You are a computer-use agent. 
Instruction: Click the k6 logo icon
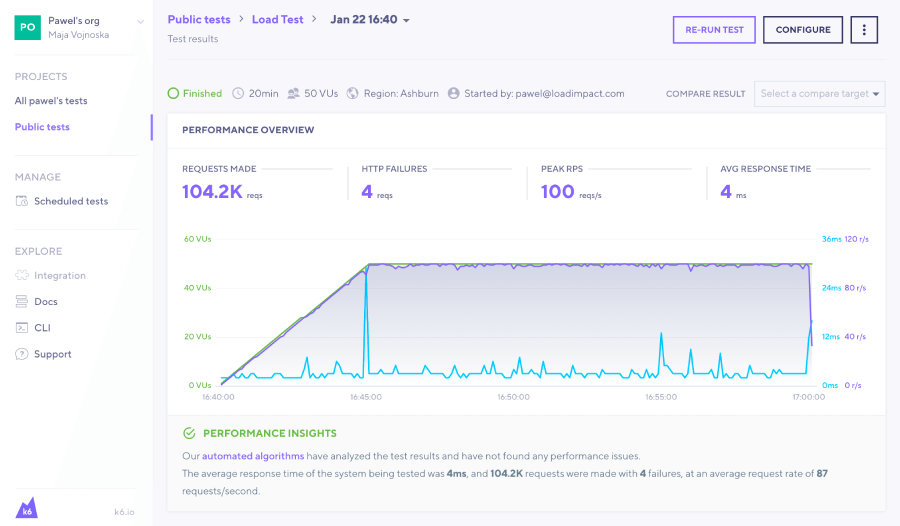point(27,507)
